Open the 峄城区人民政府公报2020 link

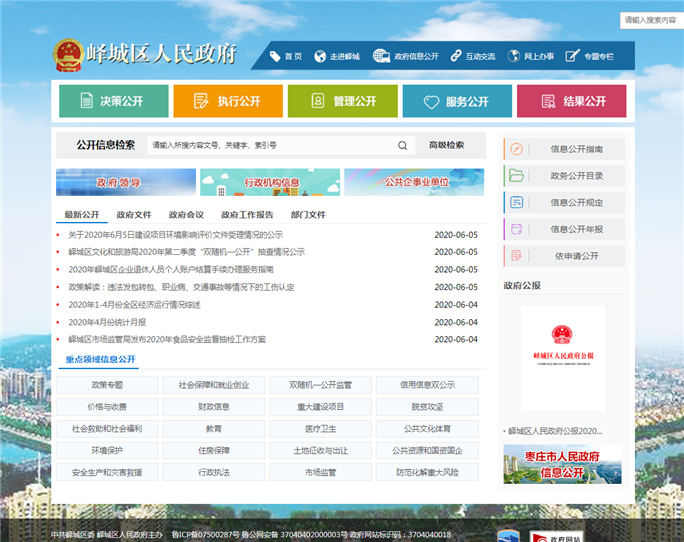tap(555, 431)
